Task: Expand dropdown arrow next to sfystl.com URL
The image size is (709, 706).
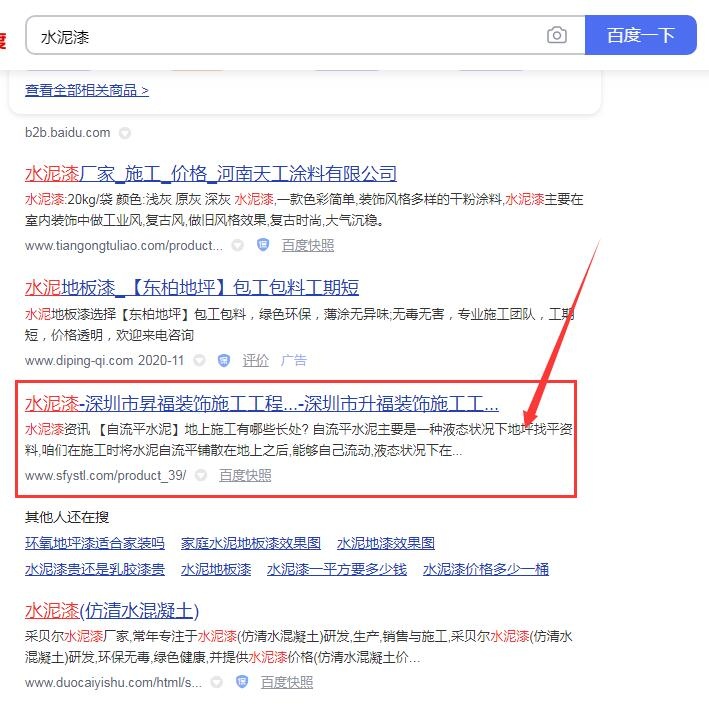Action: (x=201, y=475)
